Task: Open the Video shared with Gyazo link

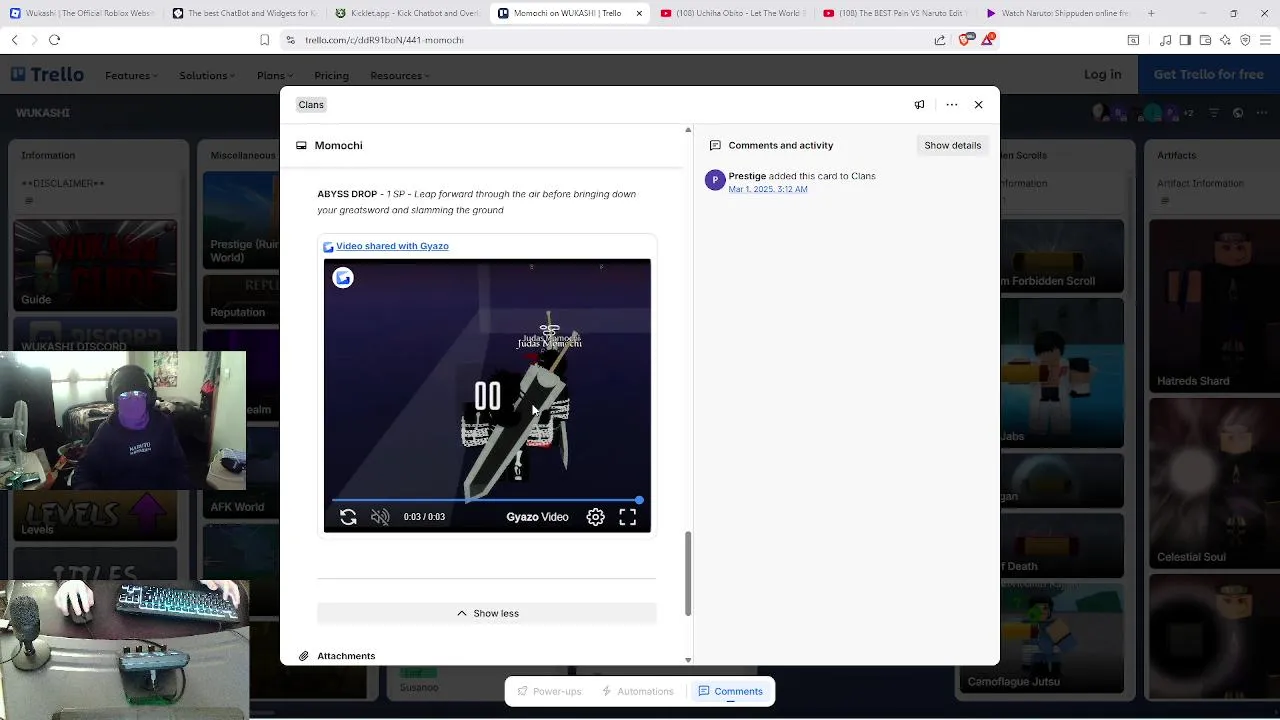Action: pyautogui.click(x=392, y=246)
